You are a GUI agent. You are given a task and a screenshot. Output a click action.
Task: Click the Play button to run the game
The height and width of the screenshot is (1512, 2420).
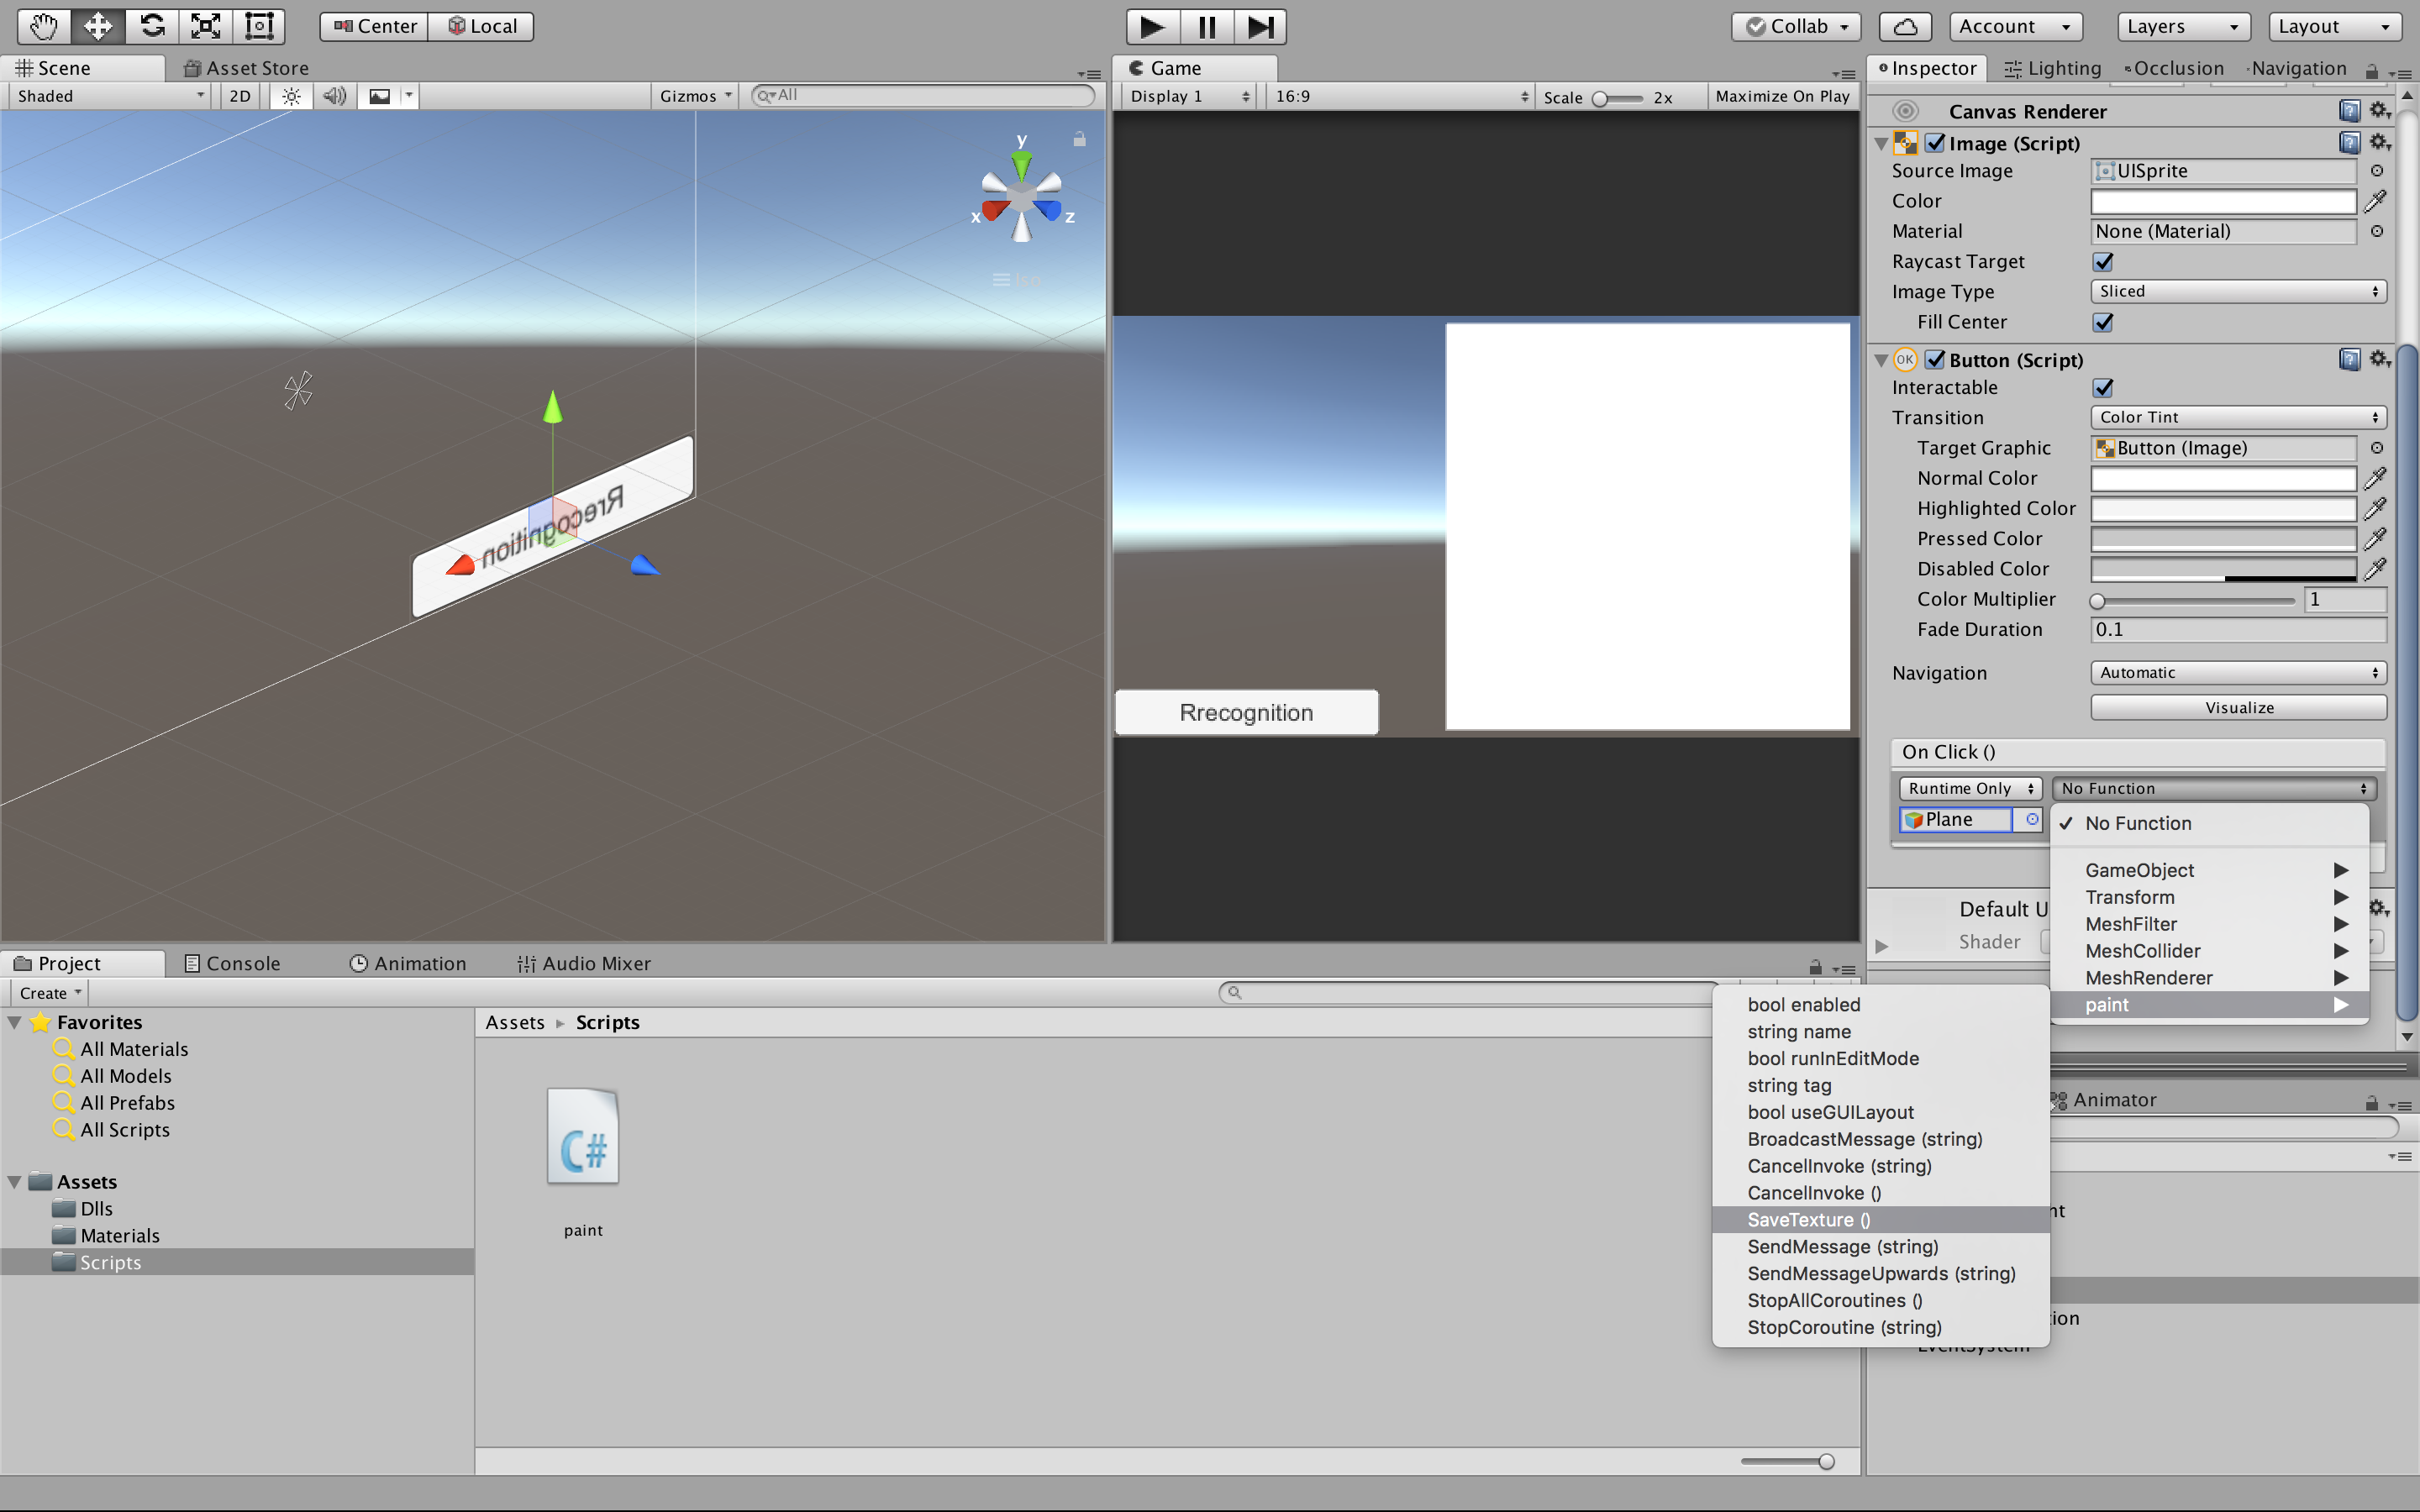point(1148,24)
